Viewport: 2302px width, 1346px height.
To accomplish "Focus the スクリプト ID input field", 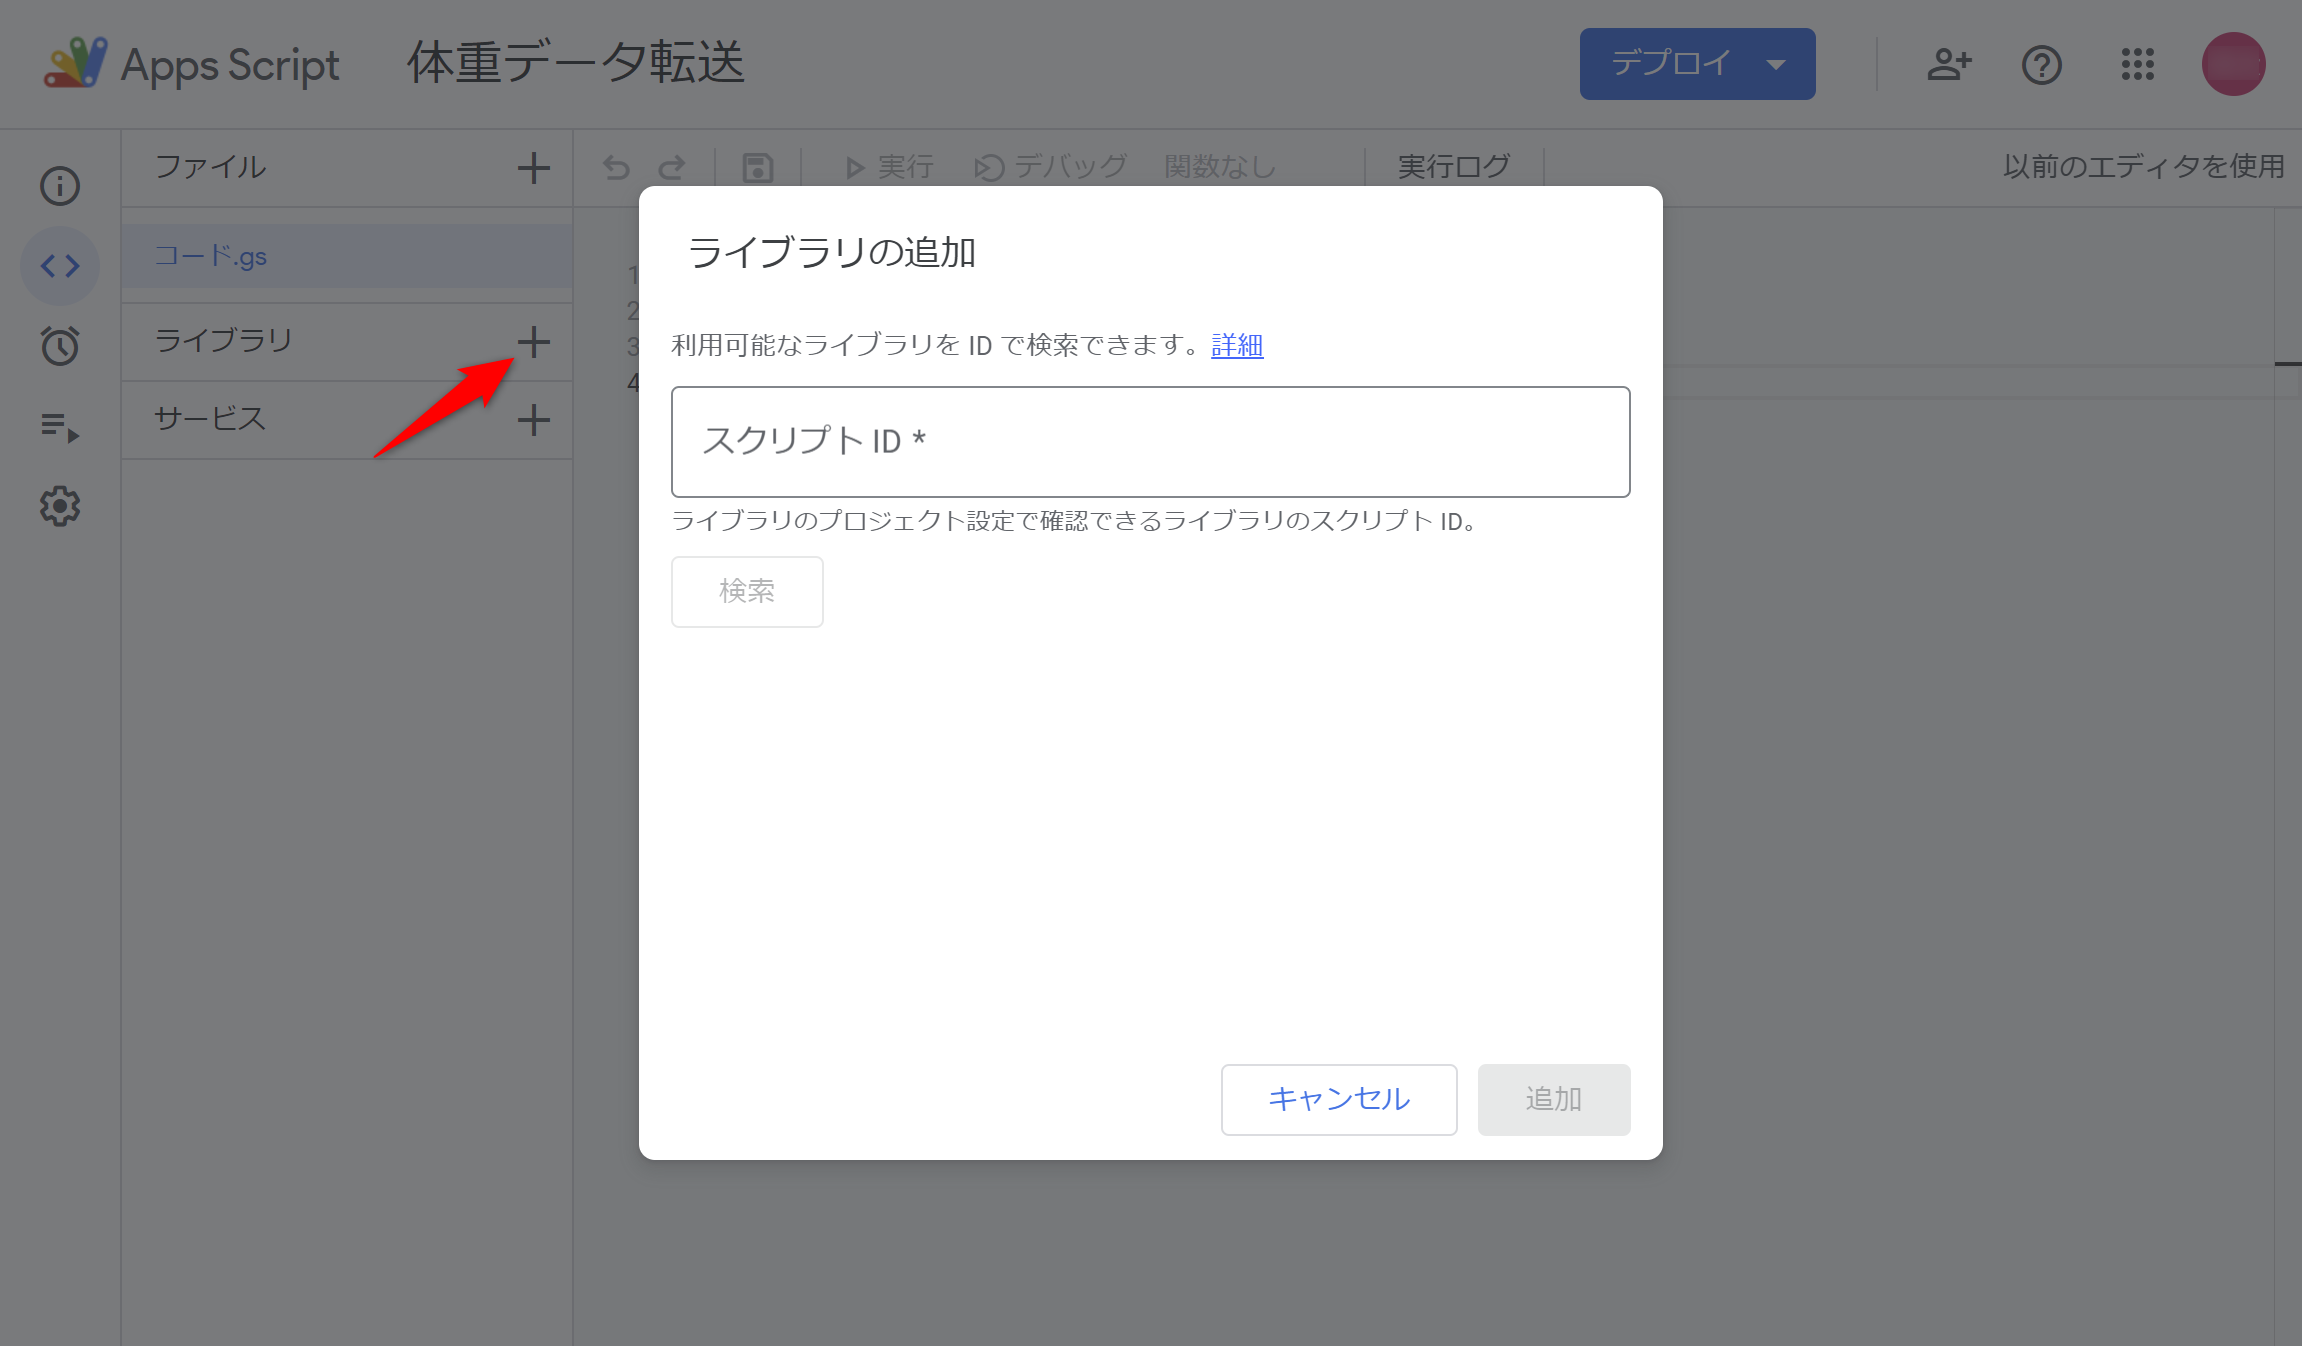I will 1150,442.
